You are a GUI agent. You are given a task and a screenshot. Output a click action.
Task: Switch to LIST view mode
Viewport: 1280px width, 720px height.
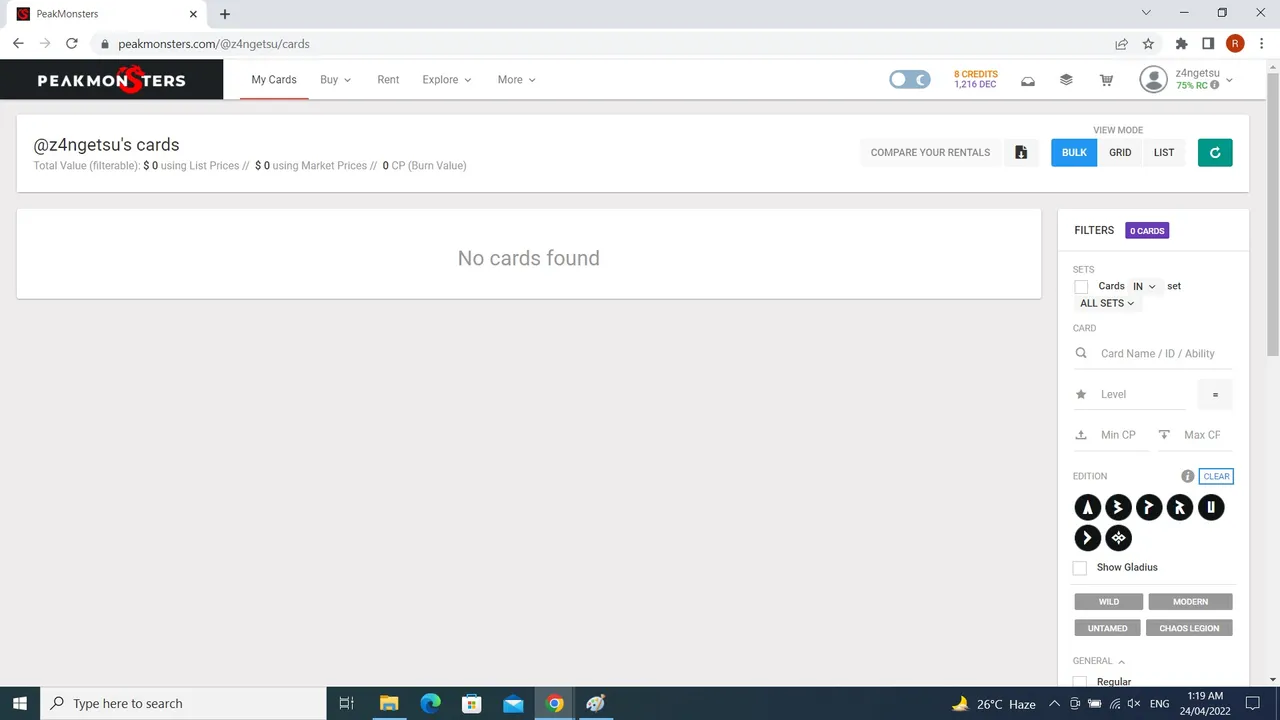point(1164,152)
